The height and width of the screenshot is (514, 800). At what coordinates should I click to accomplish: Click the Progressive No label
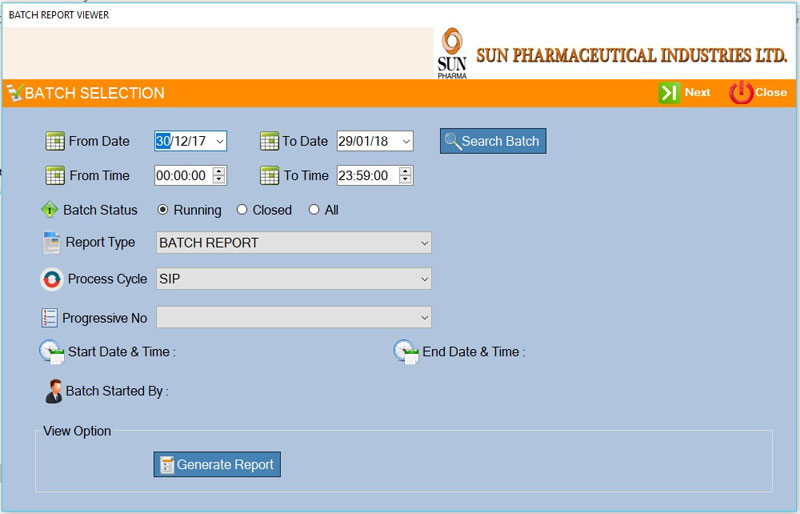pyautogui.click(x=105, y=318)
